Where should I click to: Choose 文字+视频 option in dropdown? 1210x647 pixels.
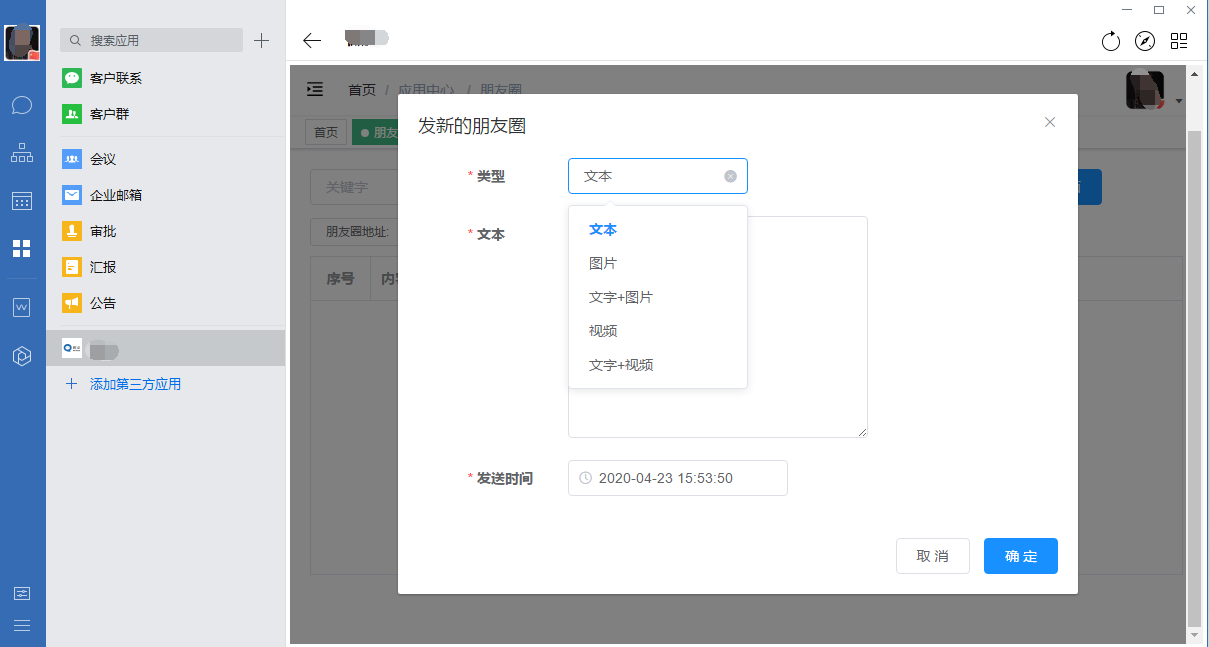[x=621, y=365]
